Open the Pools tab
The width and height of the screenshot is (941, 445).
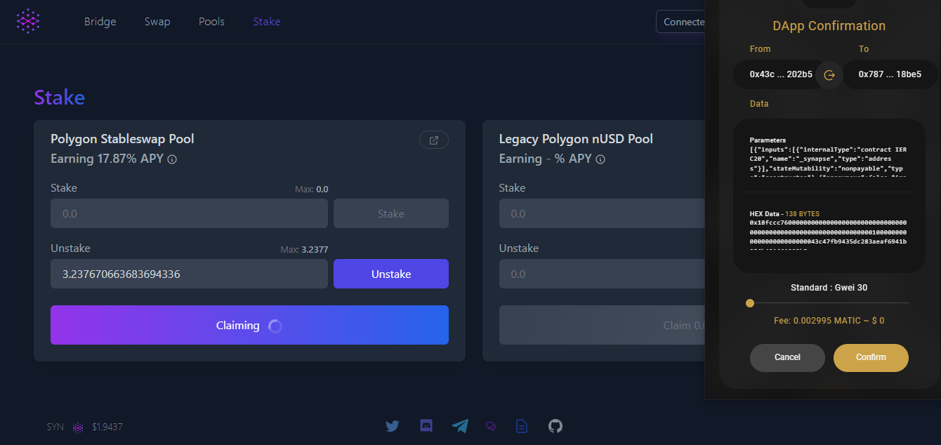click(x=211, y=21)
